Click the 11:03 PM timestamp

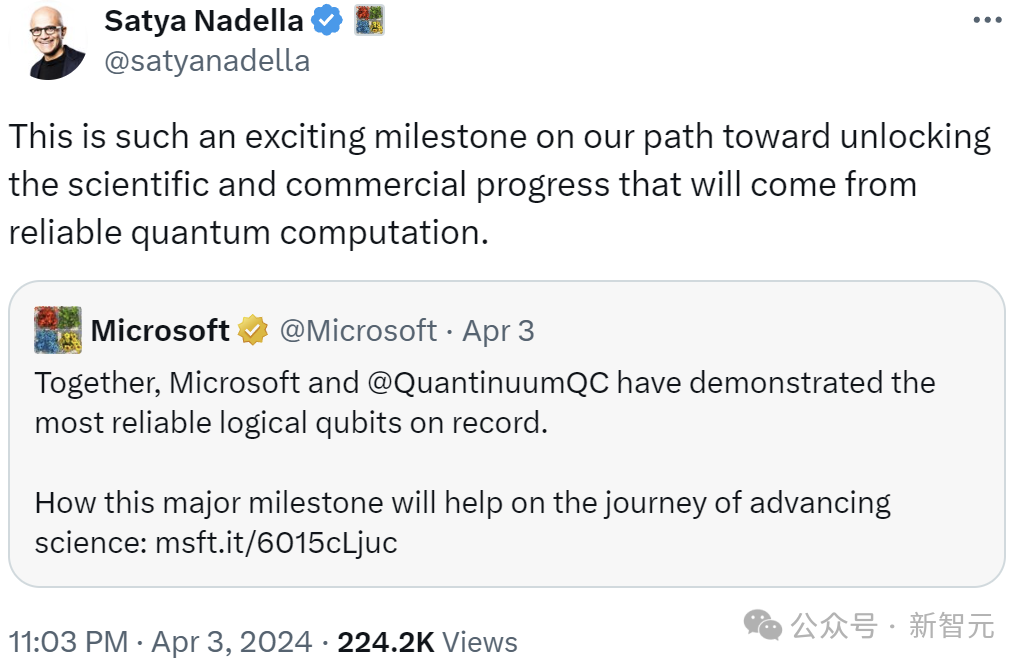[x=68, y=641]
